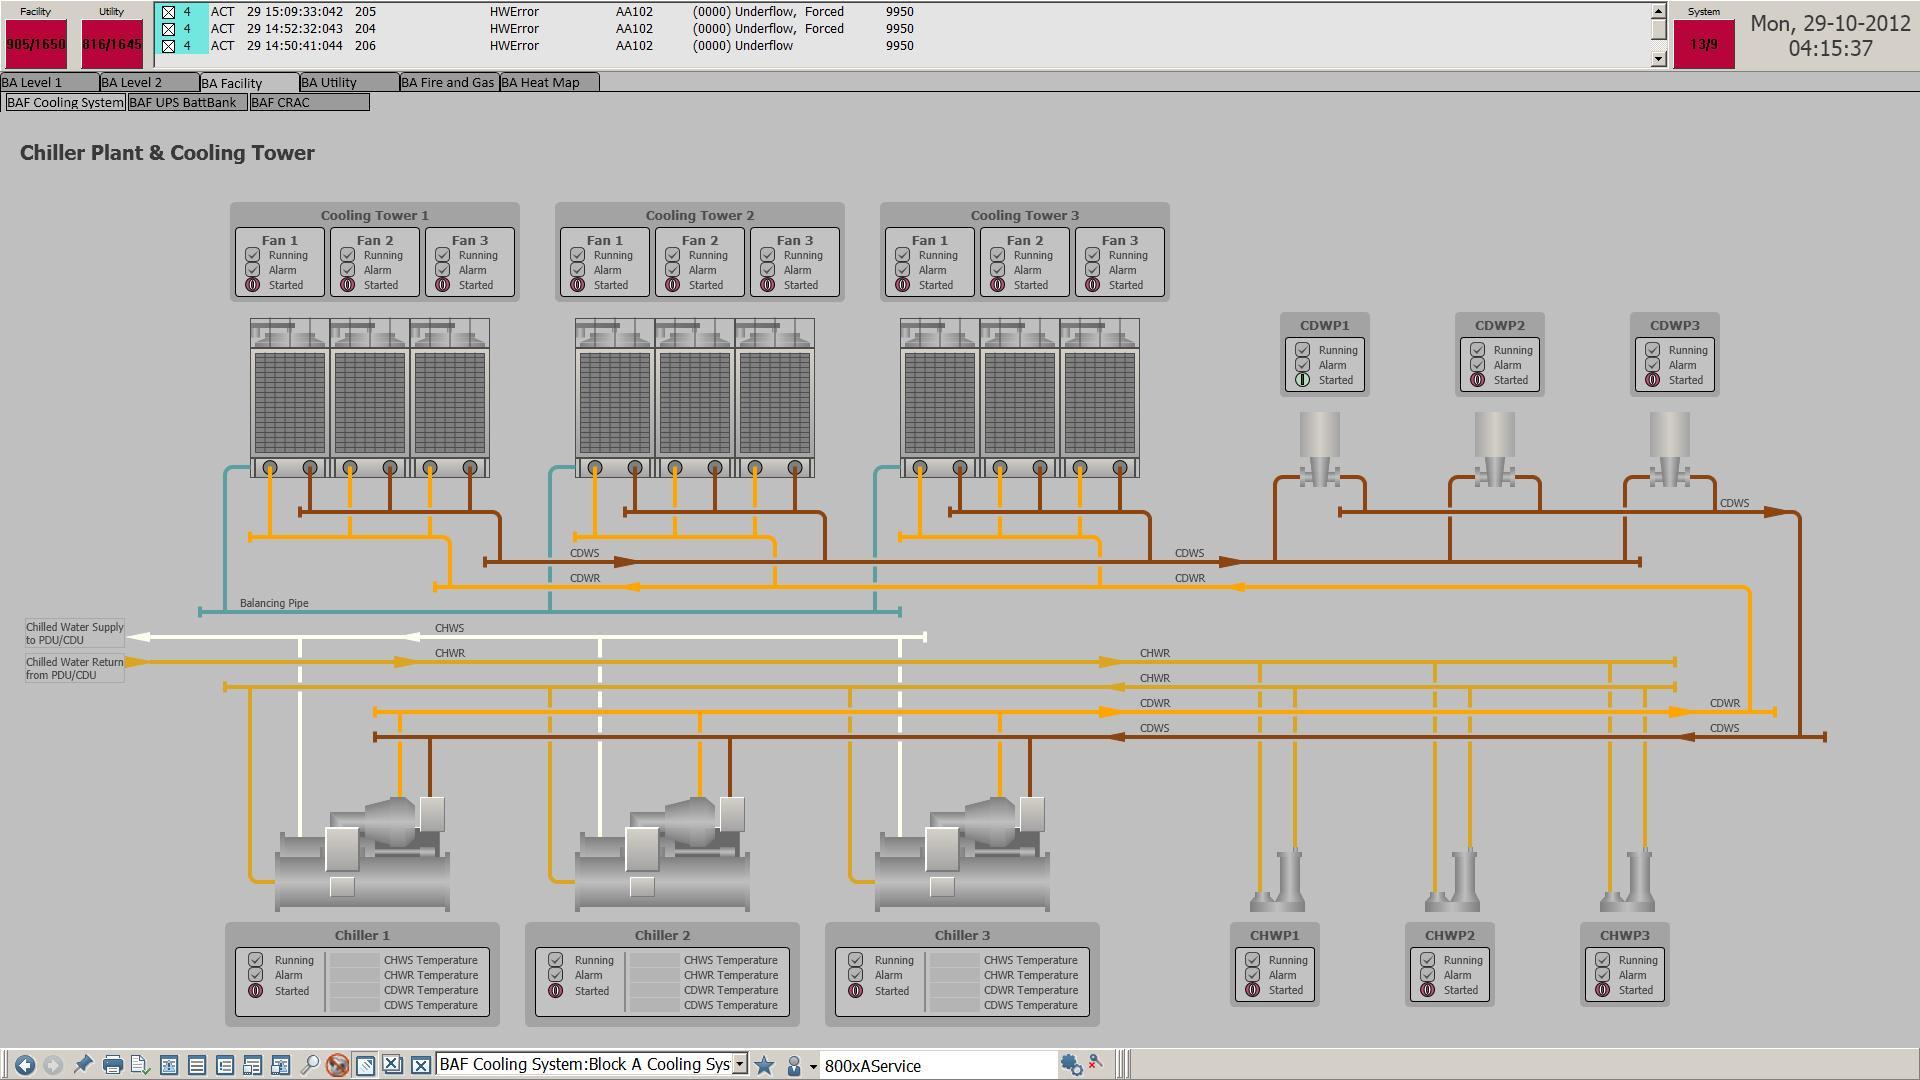The width and height of the screenshot is (1920, 1080).
Task: Click the Chiller 2 CDWR Temperature value box
Action: point(654,990)
